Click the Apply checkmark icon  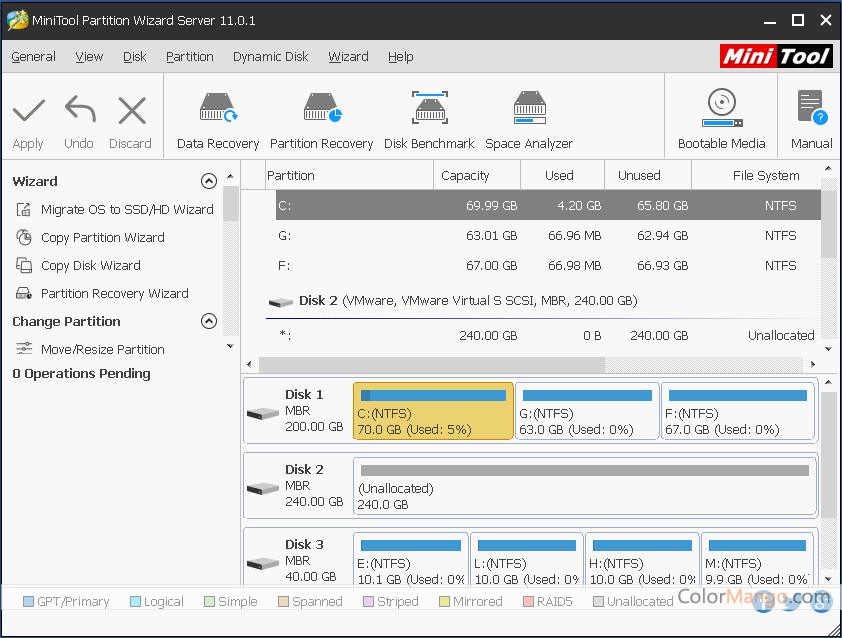(x=28, y=111)
